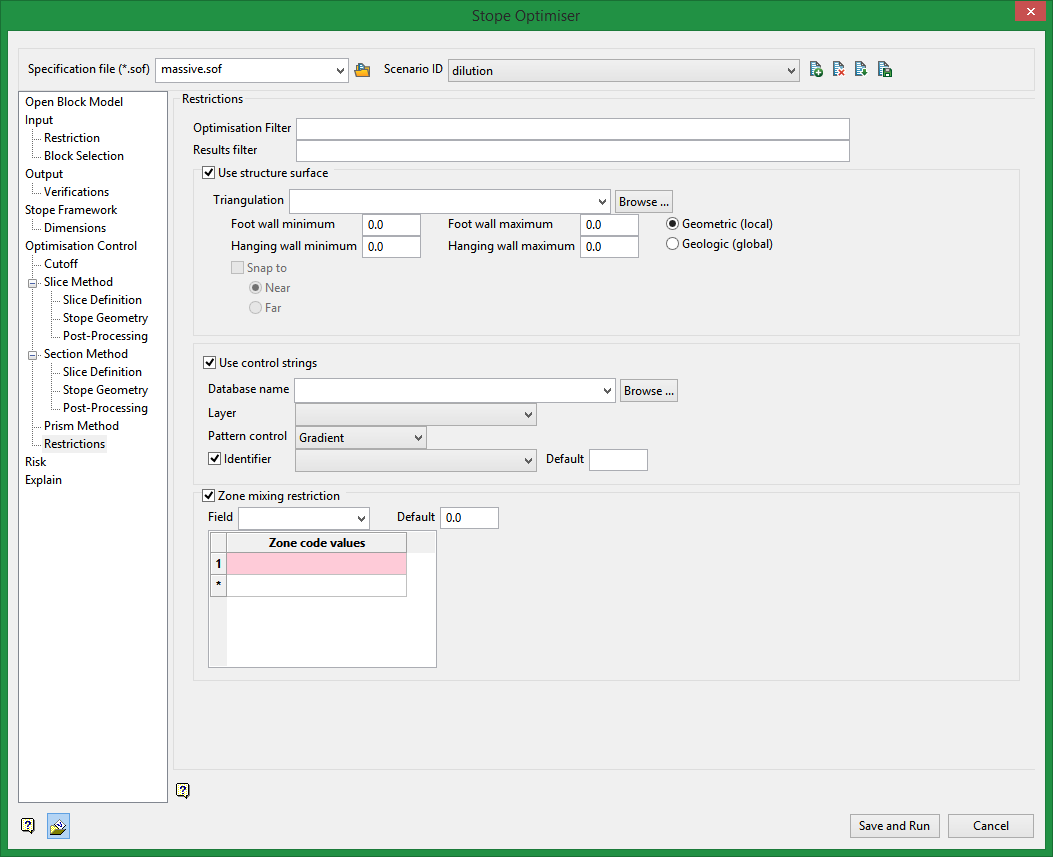Expand the Pattern control Gradient dropdown
This screenshot has height=857, width=1053.
417,438
